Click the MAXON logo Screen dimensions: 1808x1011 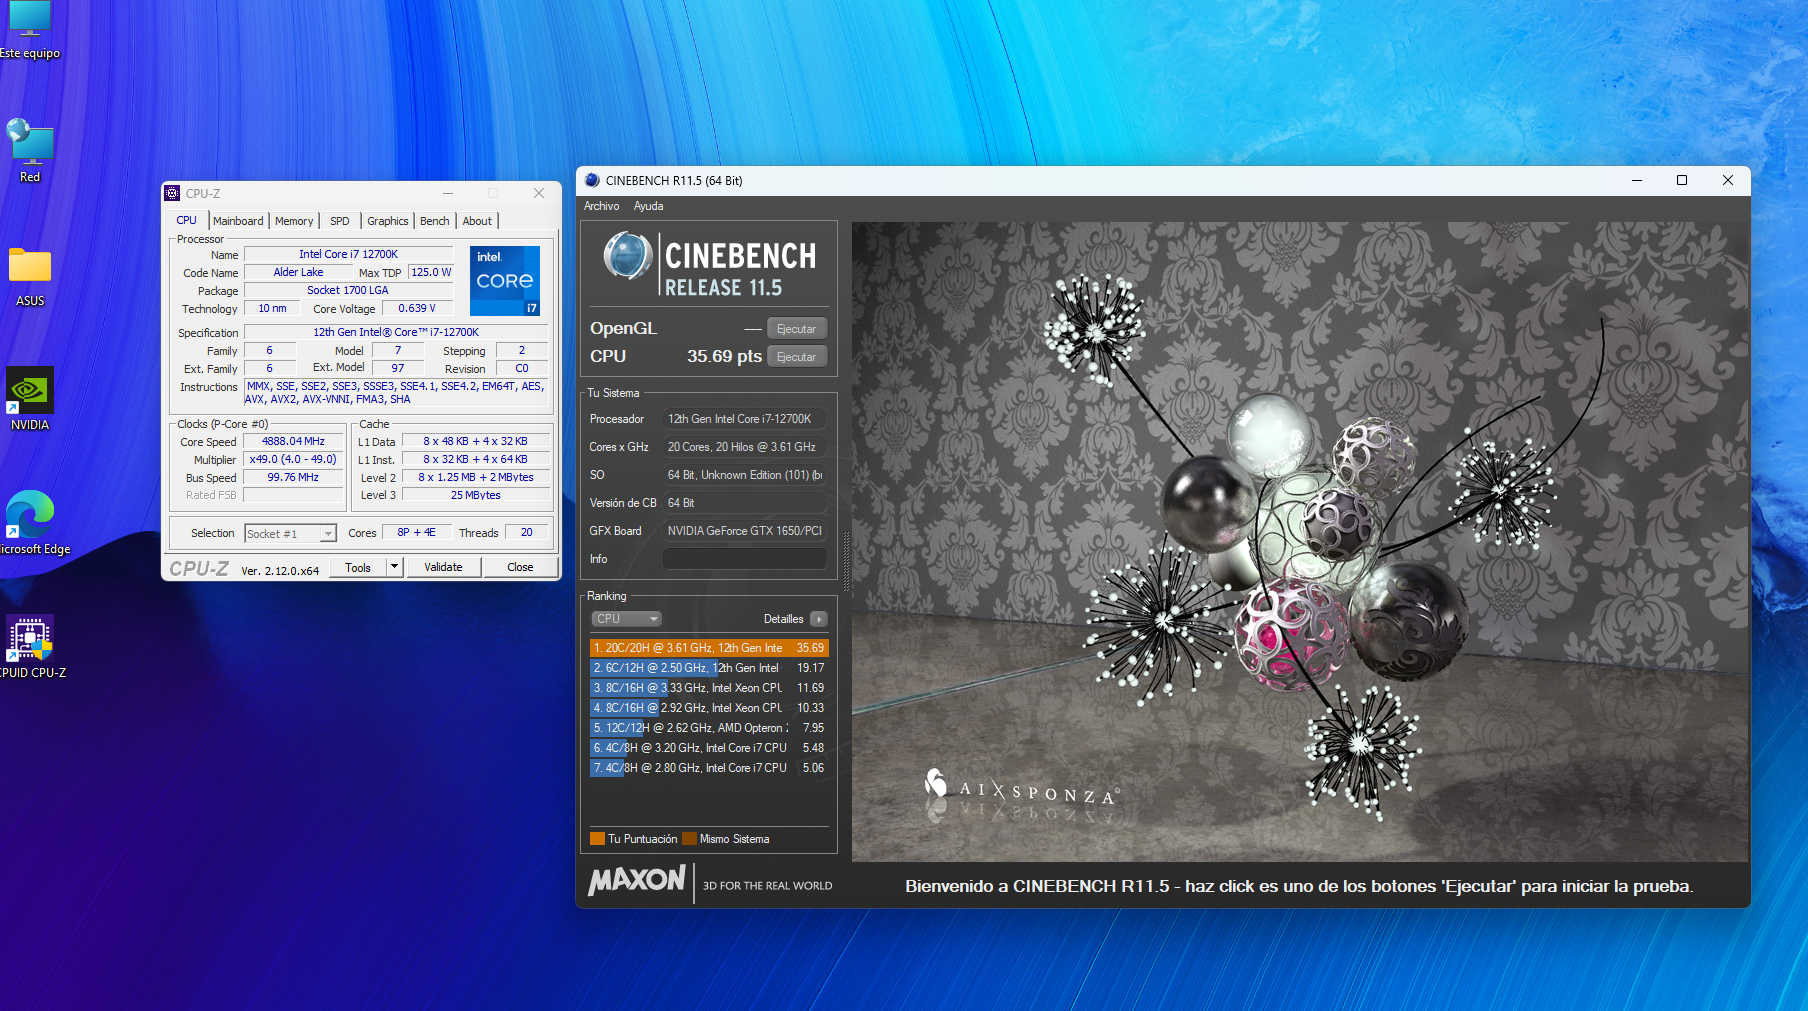point(637,881)
